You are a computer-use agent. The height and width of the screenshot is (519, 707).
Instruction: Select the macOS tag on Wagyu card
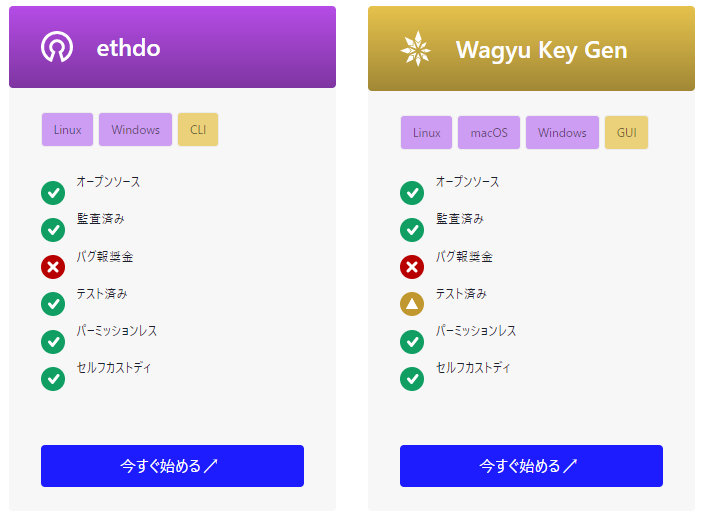point(489,133)
